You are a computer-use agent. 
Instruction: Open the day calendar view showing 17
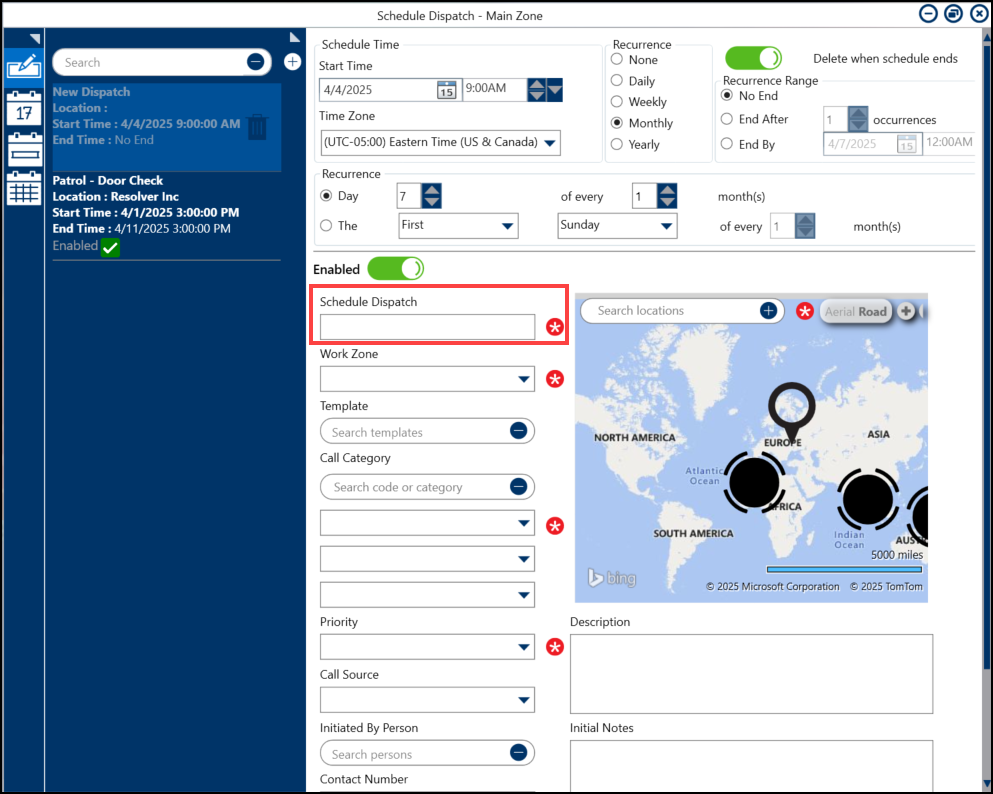(x=22, y=109)
